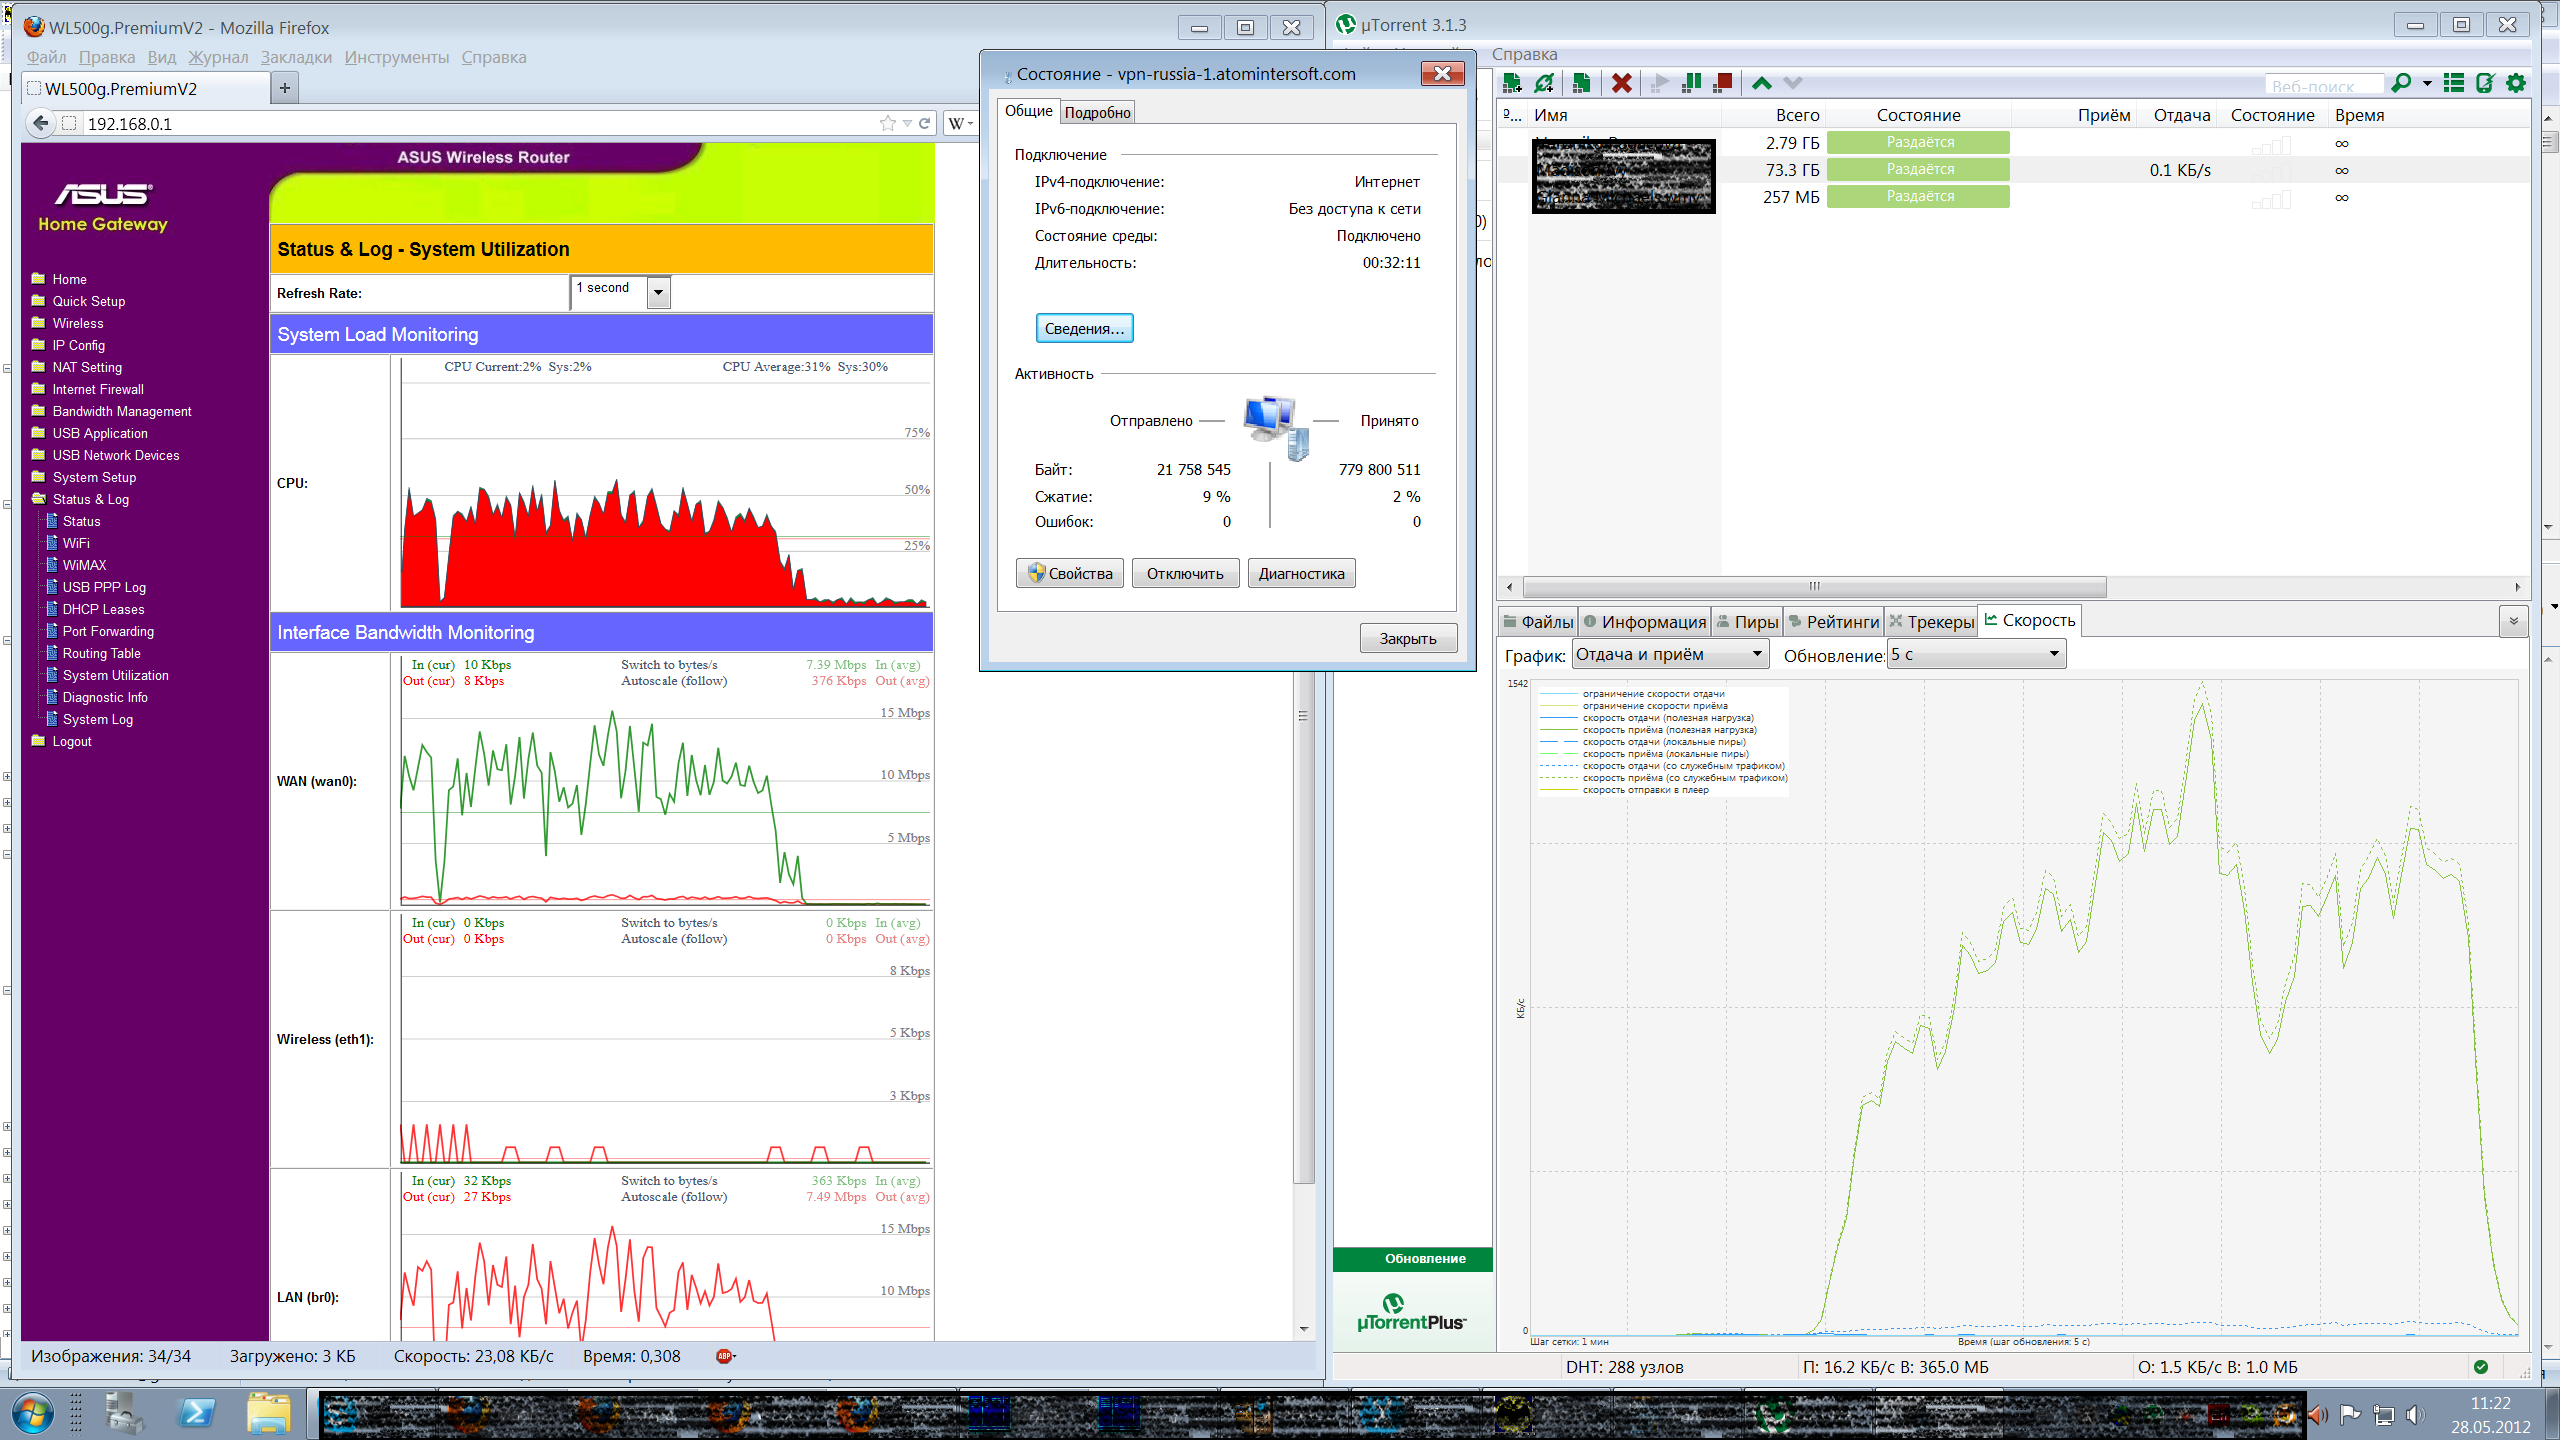Open Wireless in router menu

[x=78, y=323]
